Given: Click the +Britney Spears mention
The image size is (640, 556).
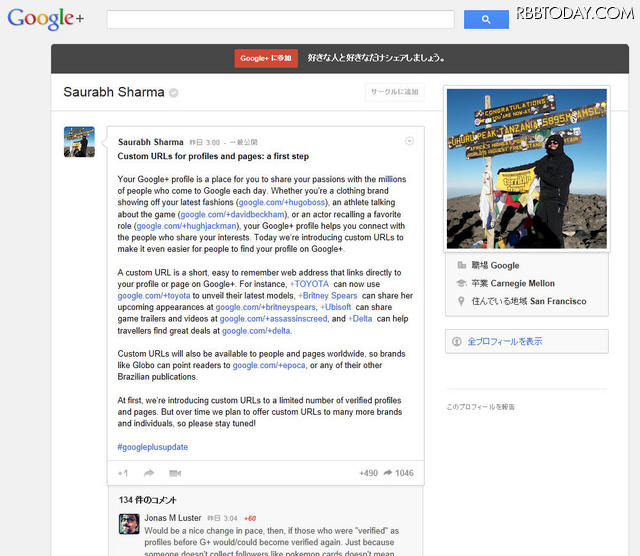Looking at the screenshot, I should click(328, 295).
